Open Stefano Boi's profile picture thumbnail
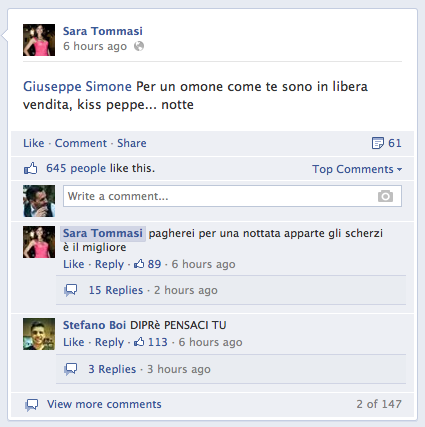Image resolution: width=425 pixels, height=427 pixels. (39, 334)
